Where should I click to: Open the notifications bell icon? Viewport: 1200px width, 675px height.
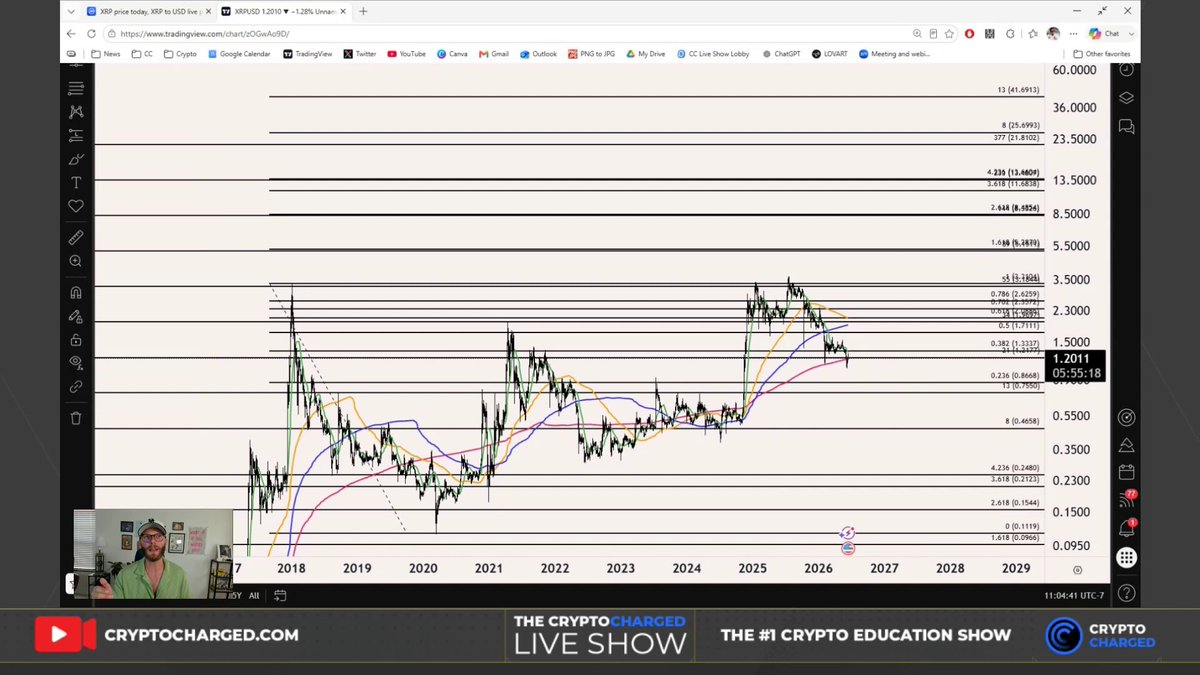[x=1127, y=528]
